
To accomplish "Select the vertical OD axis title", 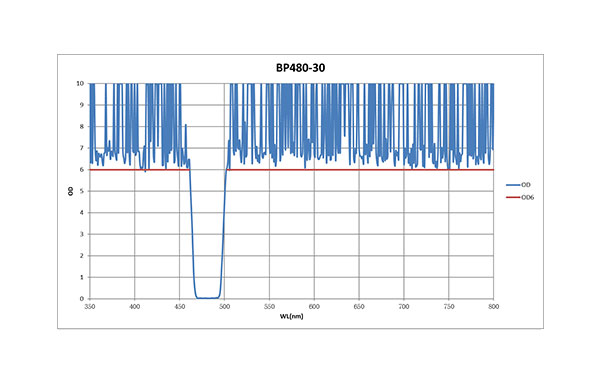I will point(70,191).
